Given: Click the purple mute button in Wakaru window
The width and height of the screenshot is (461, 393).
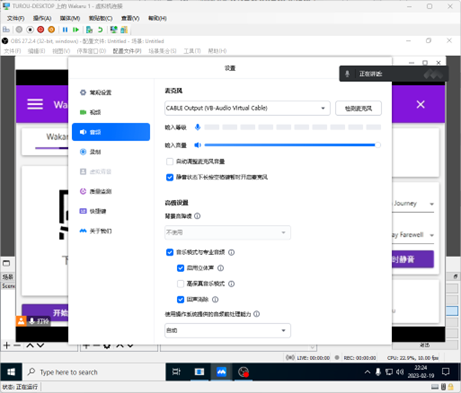Looking at the screenshot, I should pyautogui.click(x=413, y=259).
